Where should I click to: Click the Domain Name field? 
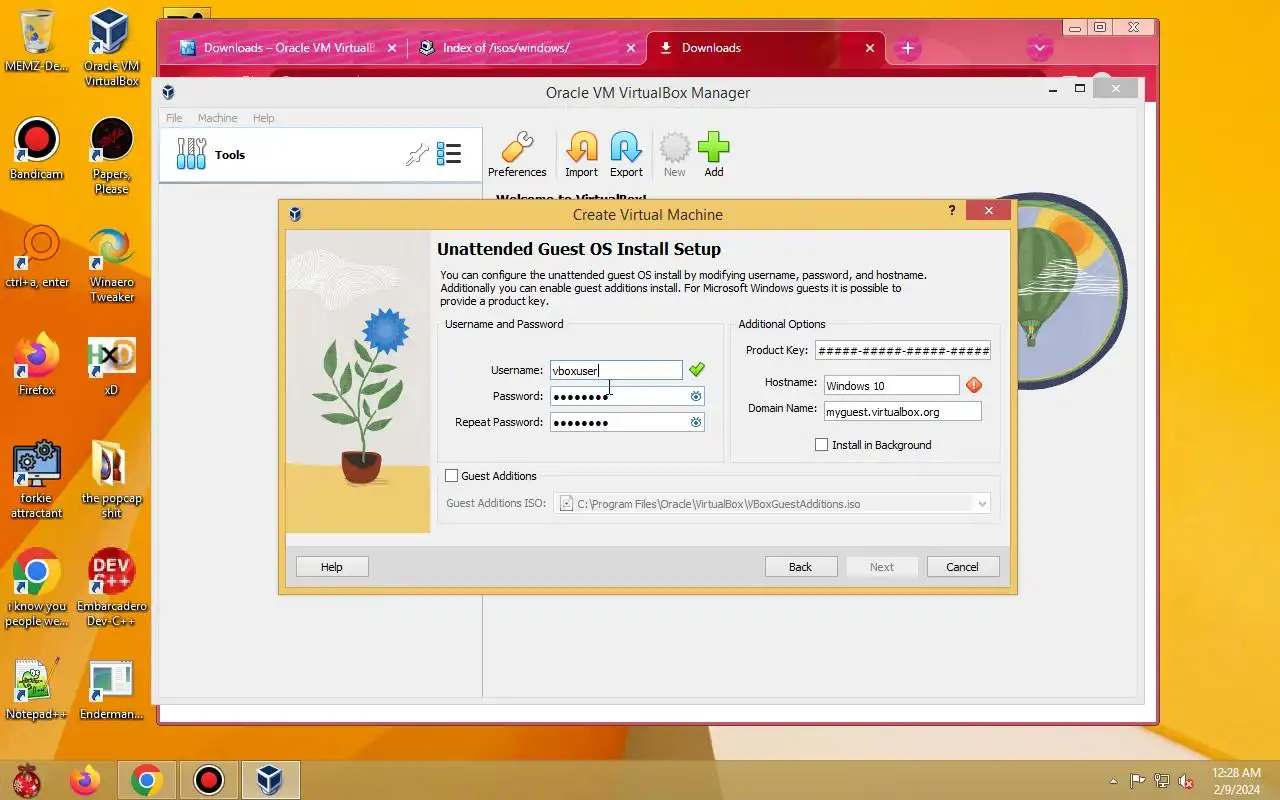point(902,411)
